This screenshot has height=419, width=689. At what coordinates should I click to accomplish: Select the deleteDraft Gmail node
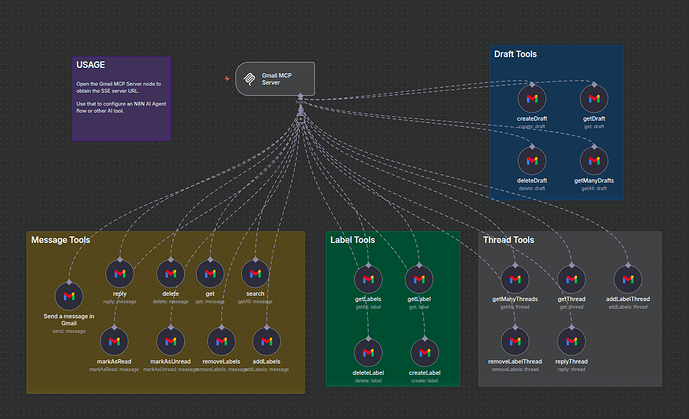click(x=532, y=161)
